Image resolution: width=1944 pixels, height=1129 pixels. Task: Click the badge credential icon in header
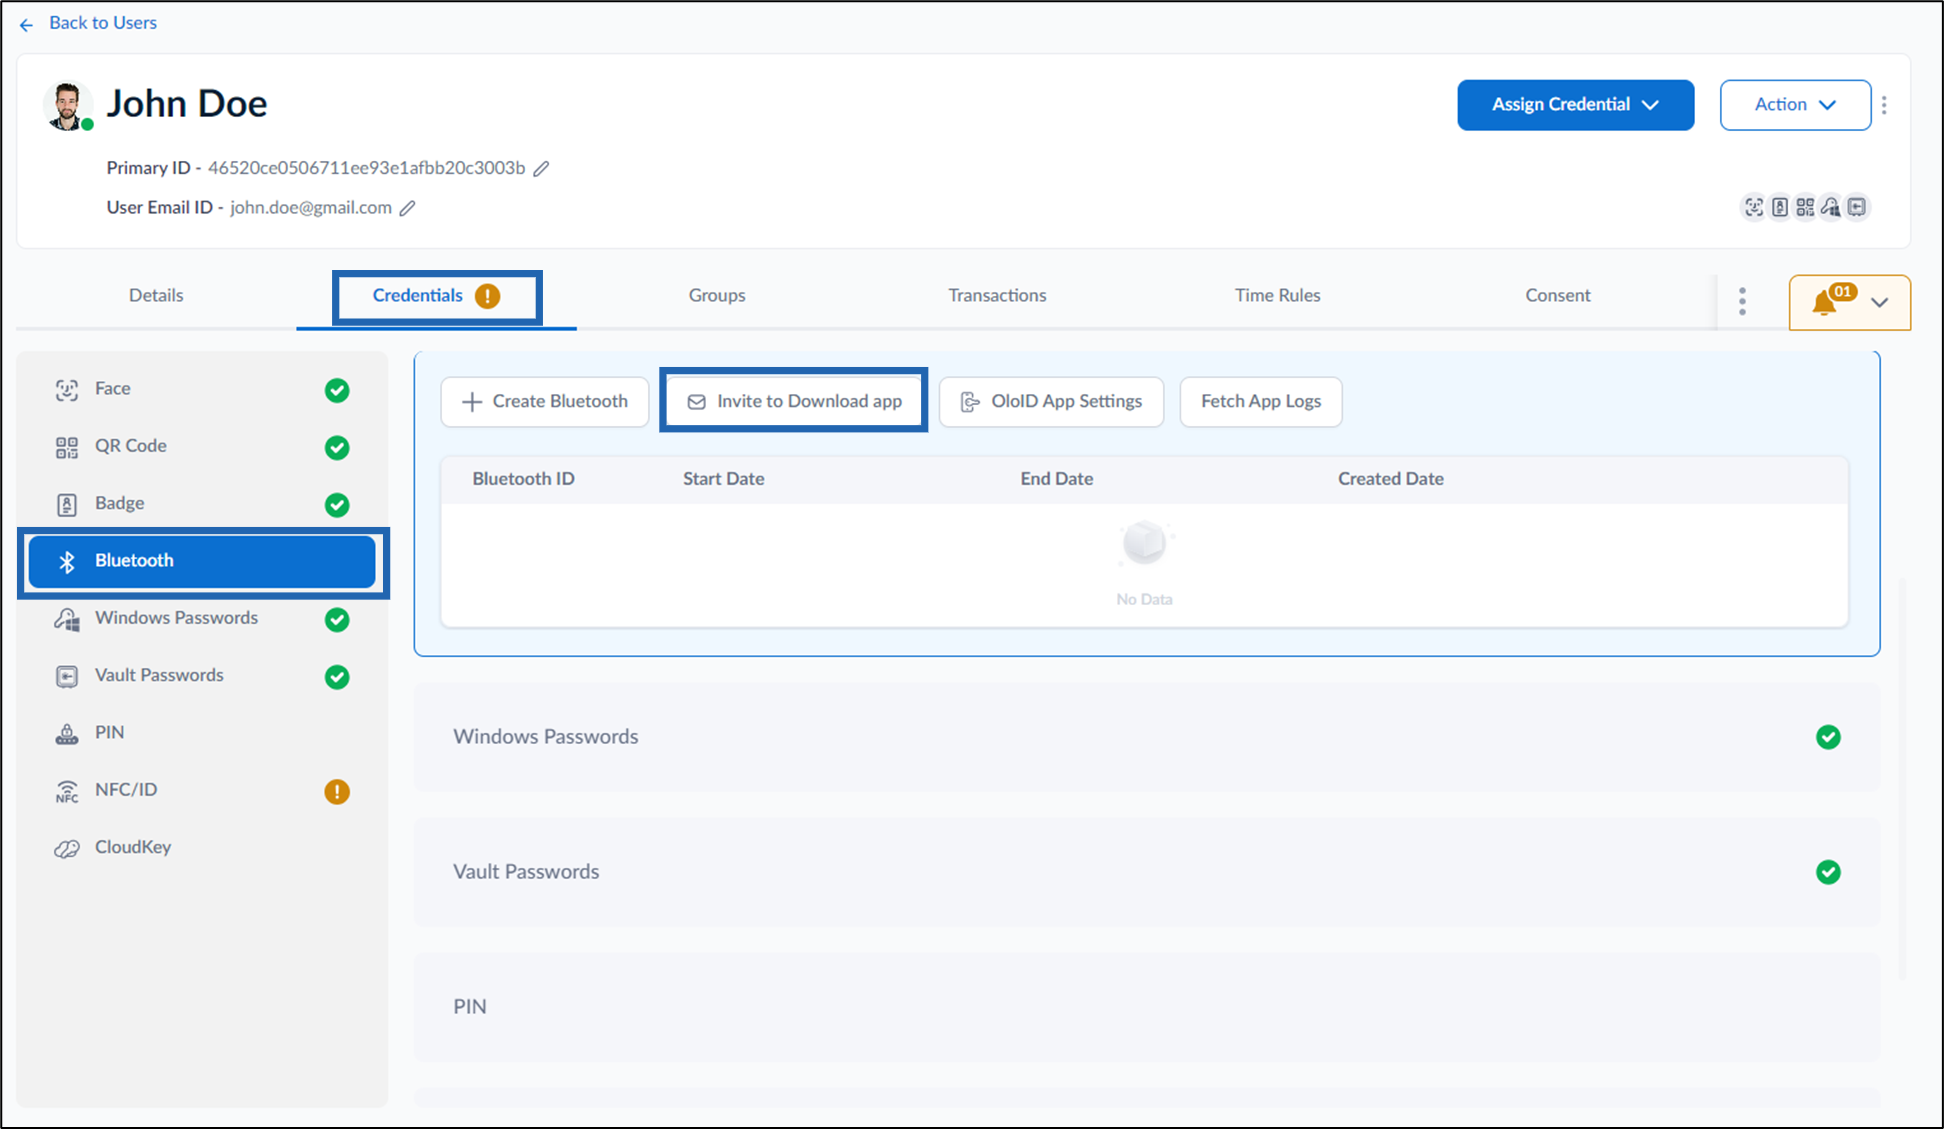[x=1780, y=207]
